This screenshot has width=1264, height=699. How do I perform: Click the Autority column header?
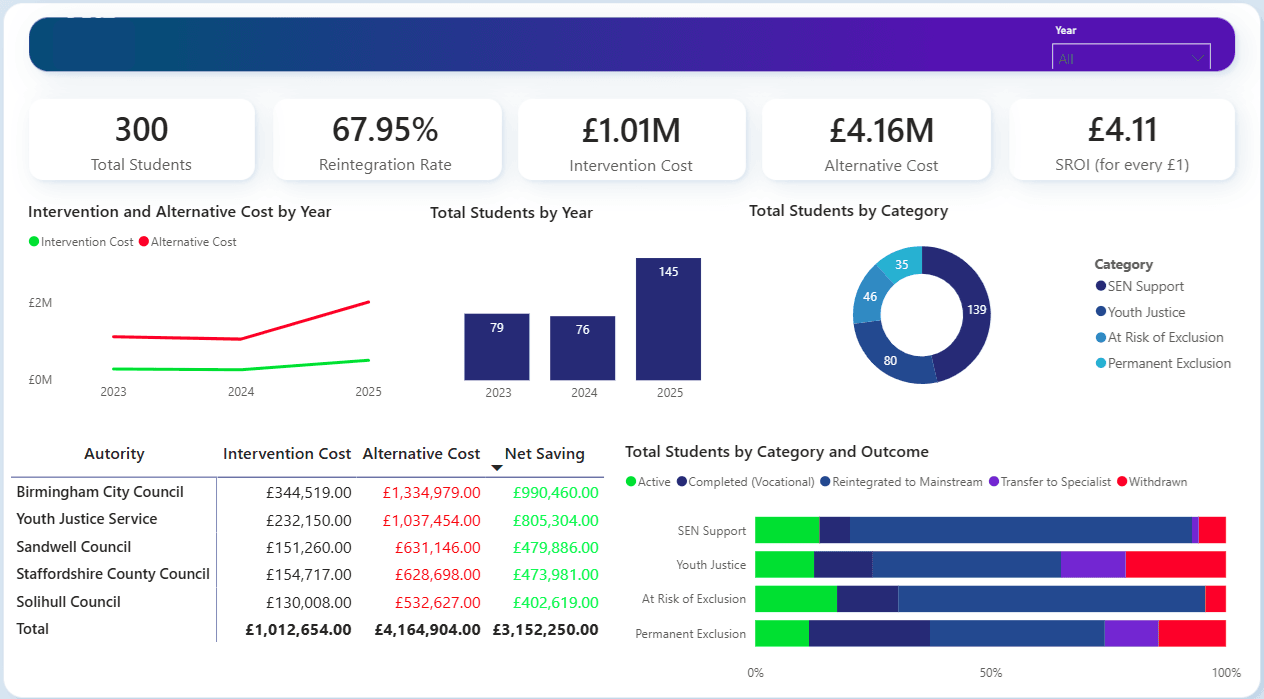(x=113, y=453)
